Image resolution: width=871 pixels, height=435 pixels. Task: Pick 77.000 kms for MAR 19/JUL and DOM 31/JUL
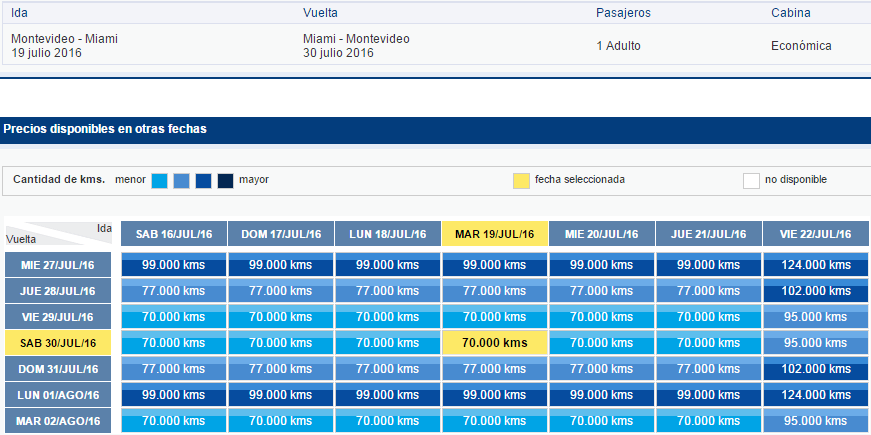(495, 369)
